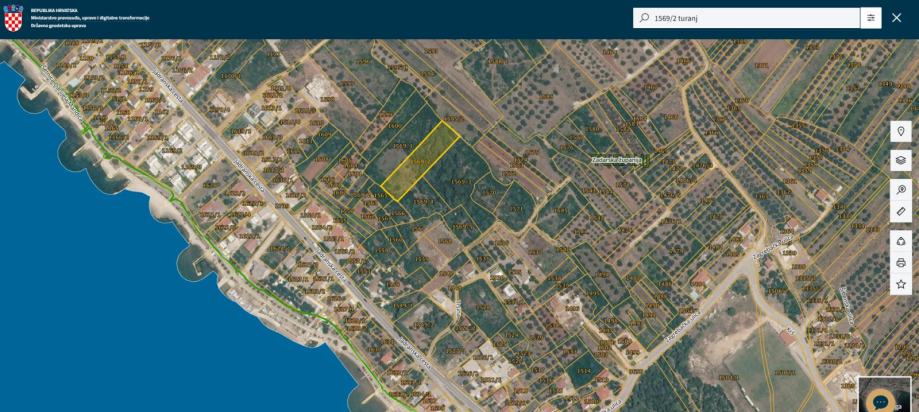The height and width of the screenshot is (412, 919).
Task: Click parcel label 1570 on the map
Action: coord(489,193)
